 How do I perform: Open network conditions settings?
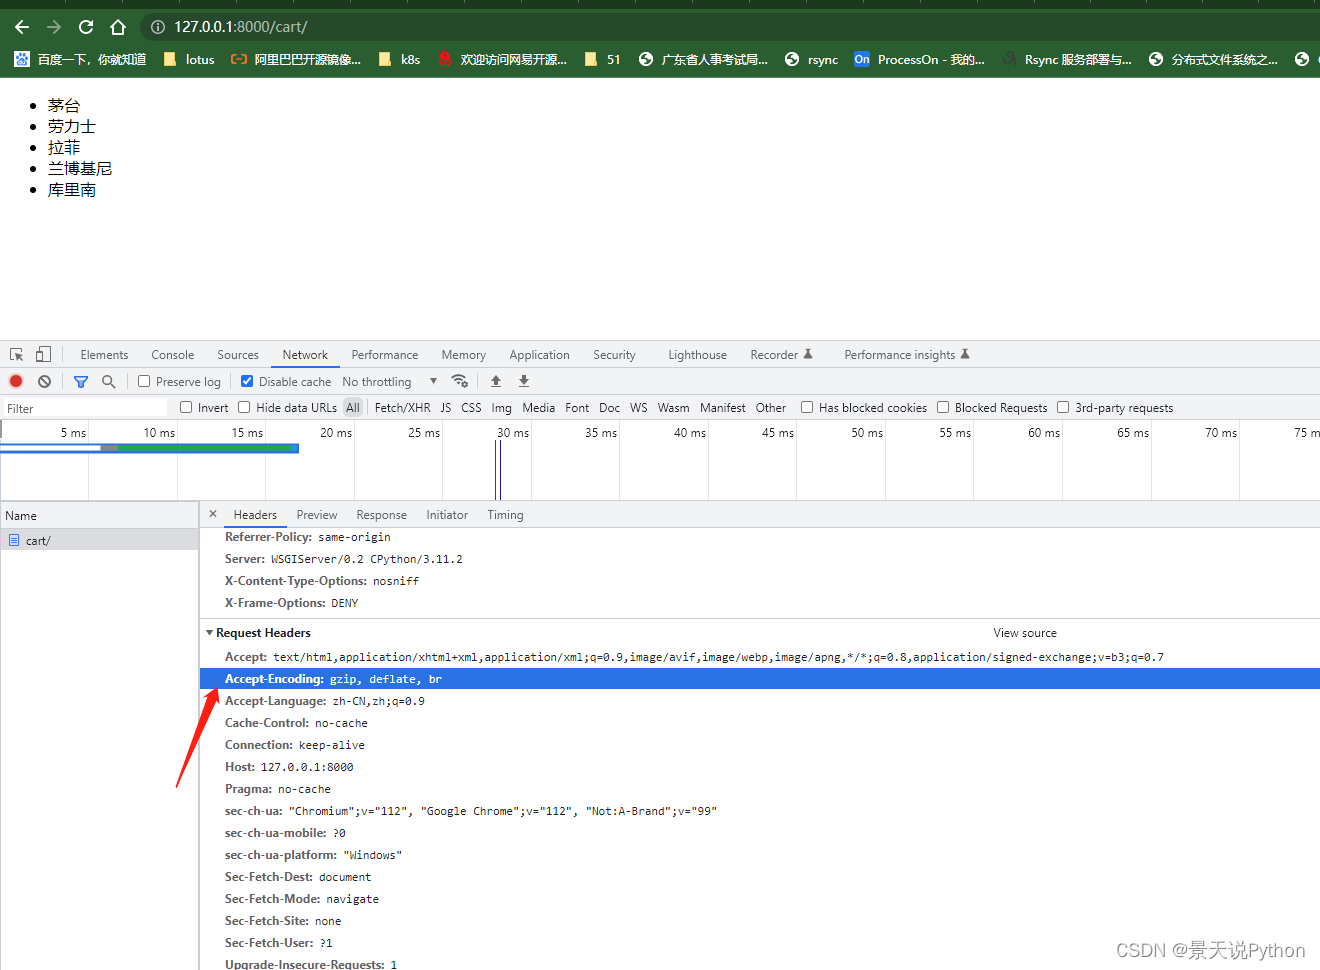[460, 381]
